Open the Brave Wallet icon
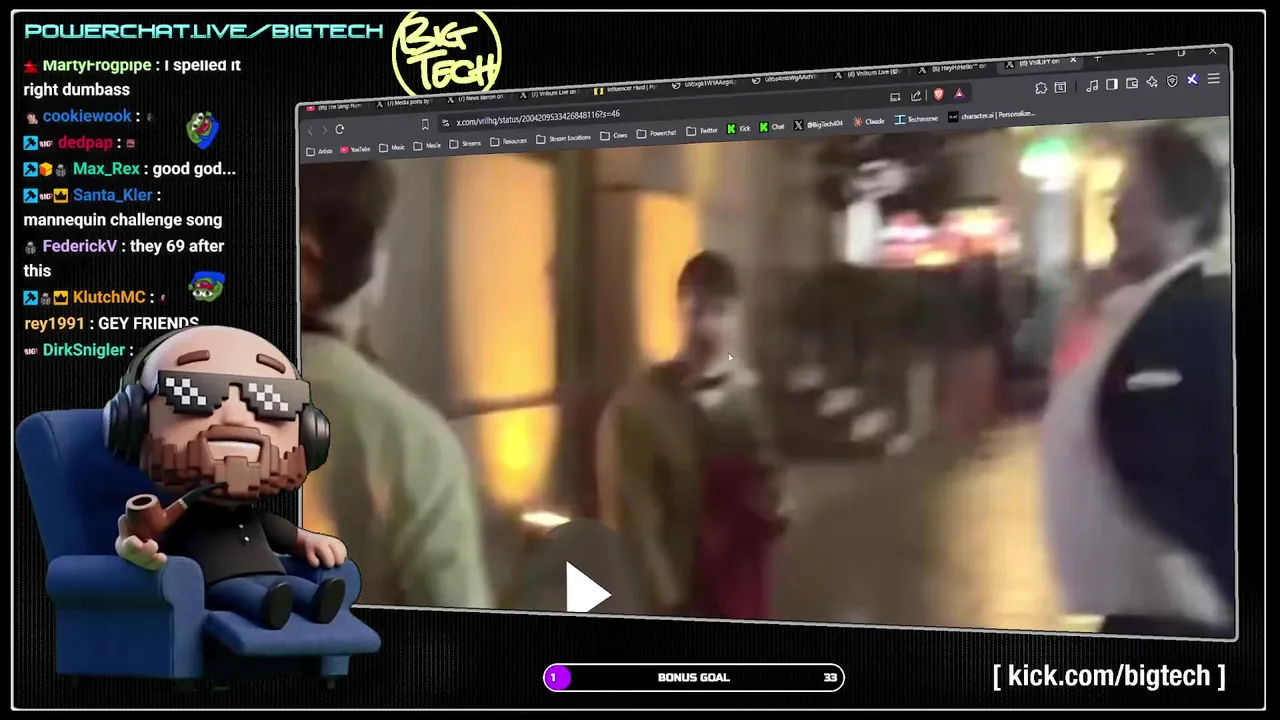Image resolution: width=1280 pixels, height=720 pixels. [1132, 83]
